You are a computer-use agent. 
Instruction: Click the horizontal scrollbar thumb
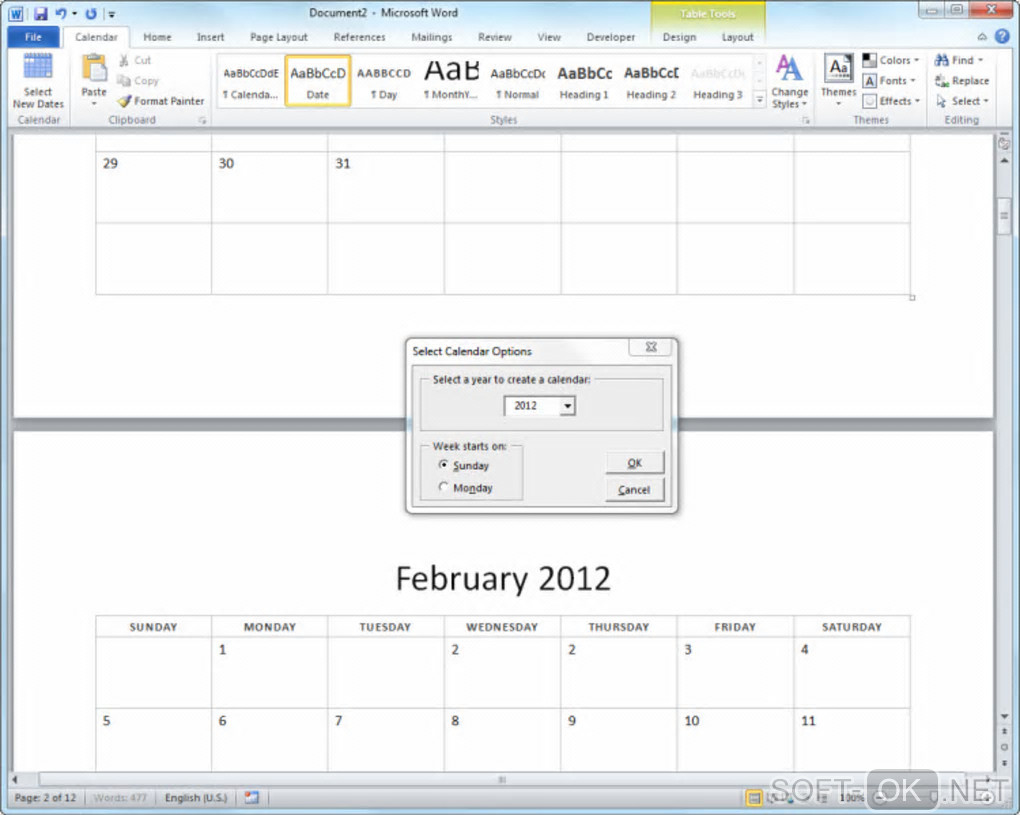tap(502, 779)
